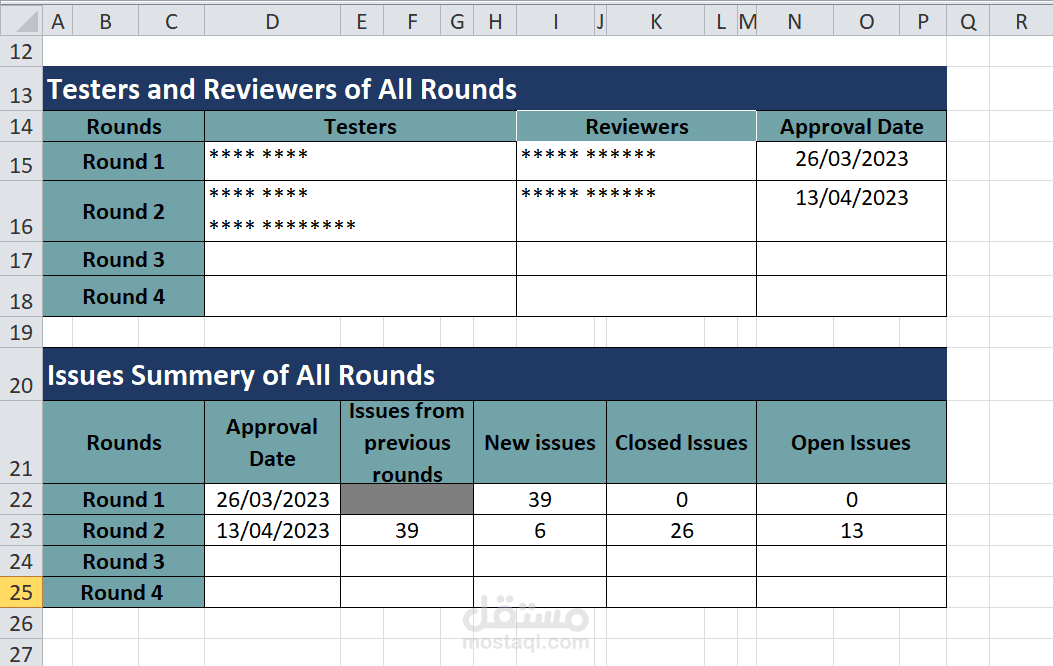
Task: Click 'New issues' header cell
Action: coord(540,442)
